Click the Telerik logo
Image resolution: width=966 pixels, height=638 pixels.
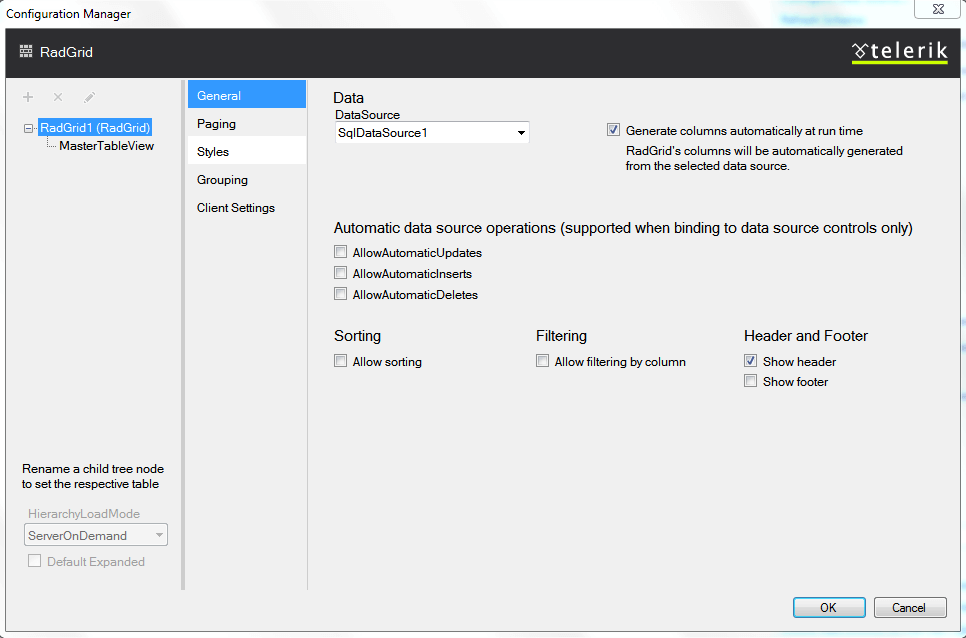(x=899, y=52)
